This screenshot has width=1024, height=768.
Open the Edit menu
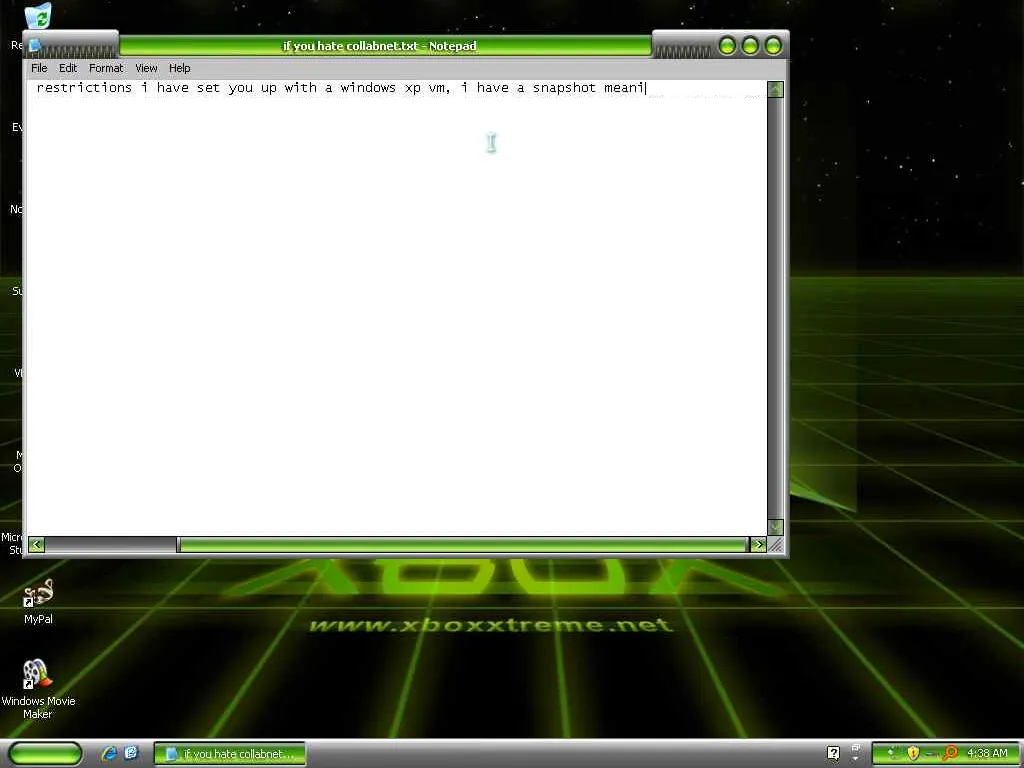point(68,68)
